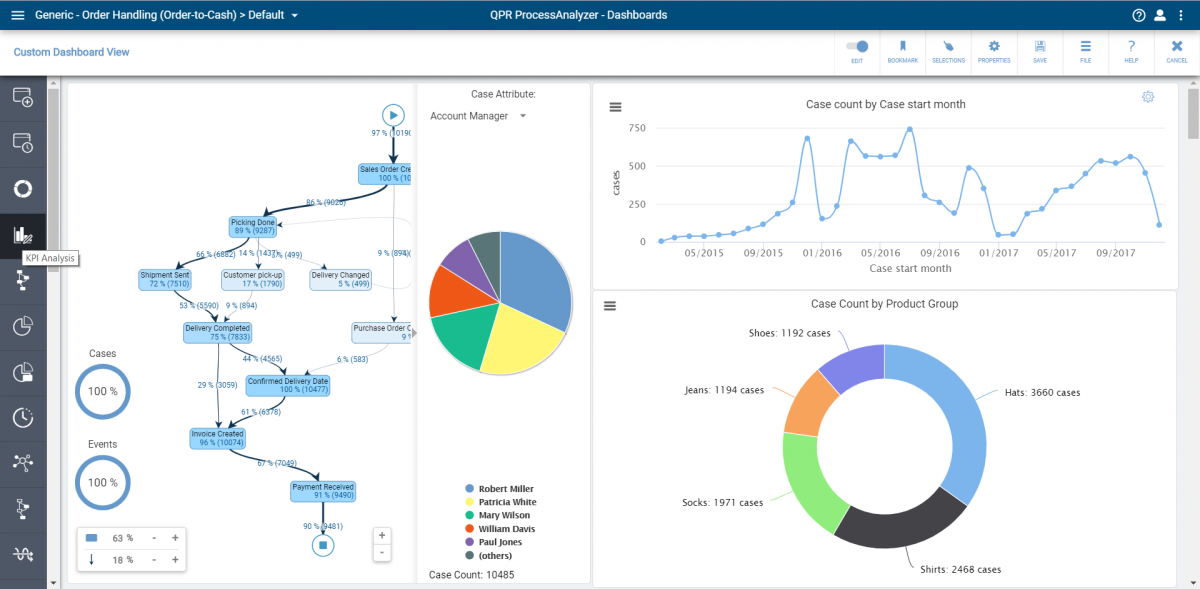Click the Robert Miller legend entry

click(499, 489)
